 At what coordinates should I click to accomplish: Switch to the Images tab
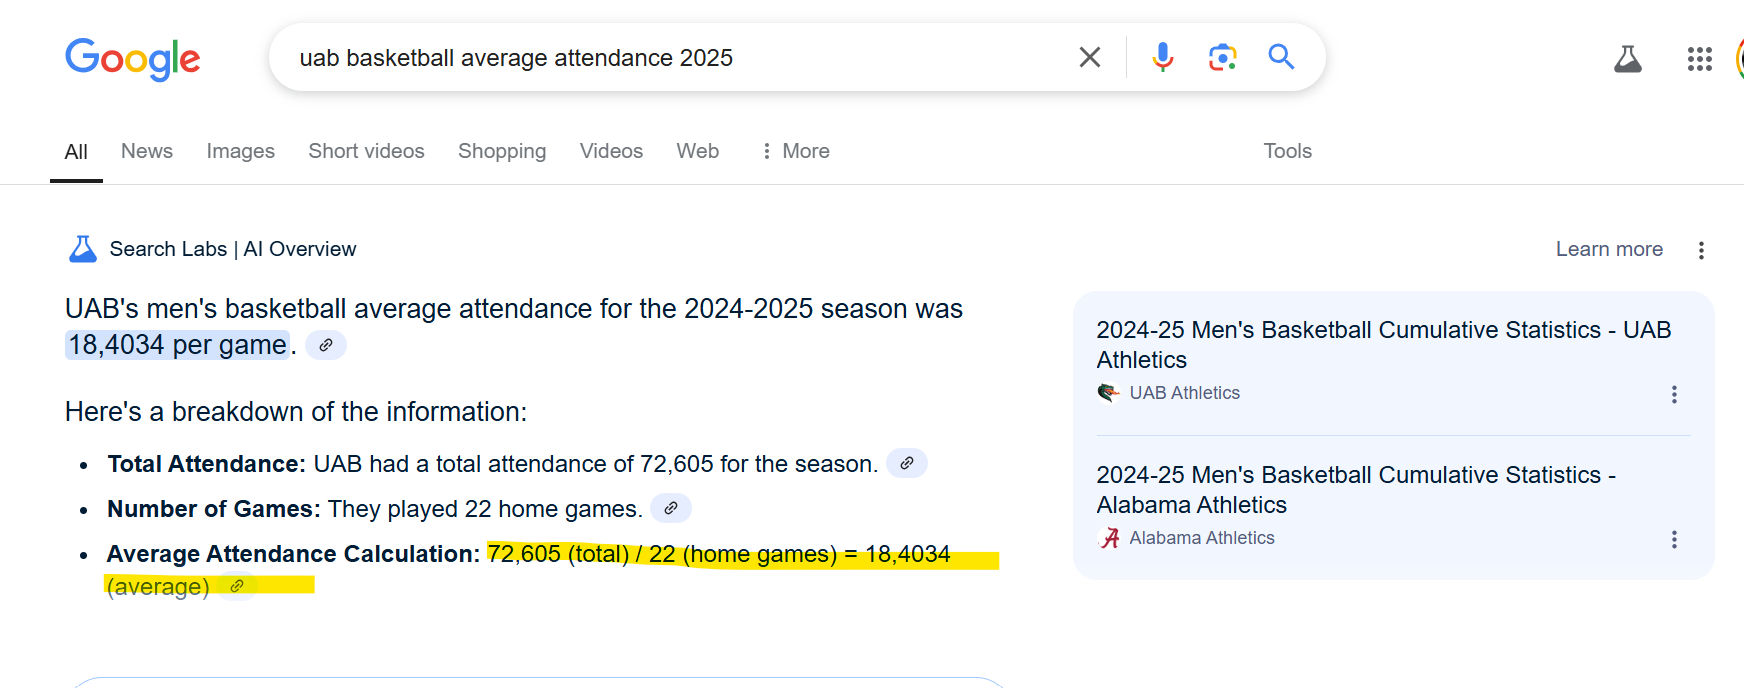click(x=240, y=151)
